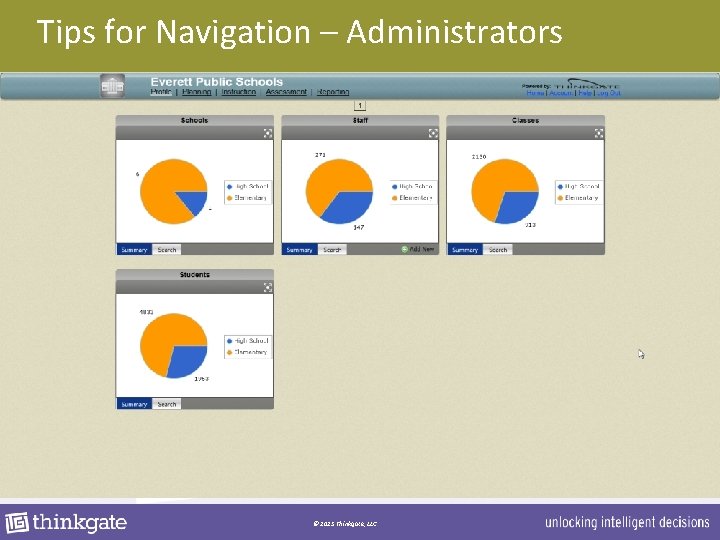Open the Assessment menu
The height and width of the screenshot is (540, 720).
coord(286,92)
